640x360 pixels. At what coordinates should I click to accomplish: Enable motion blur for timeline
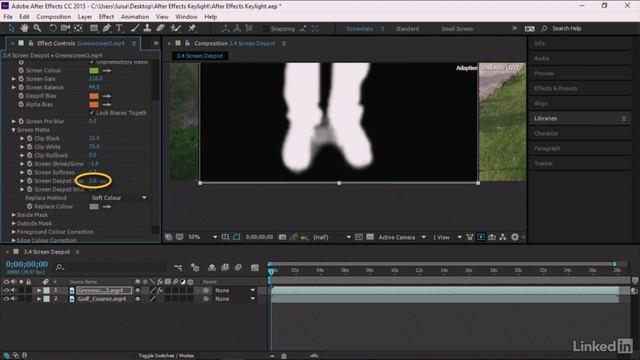(238, 268)
